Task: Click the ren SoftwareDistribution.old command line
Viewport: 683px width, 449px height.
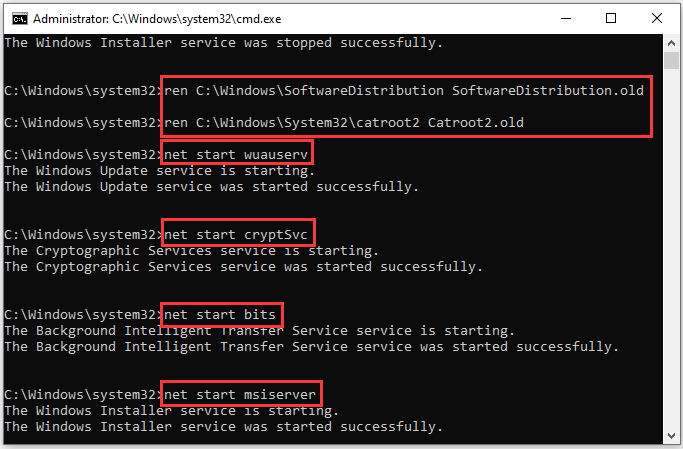Action: (x=406, y=91)
